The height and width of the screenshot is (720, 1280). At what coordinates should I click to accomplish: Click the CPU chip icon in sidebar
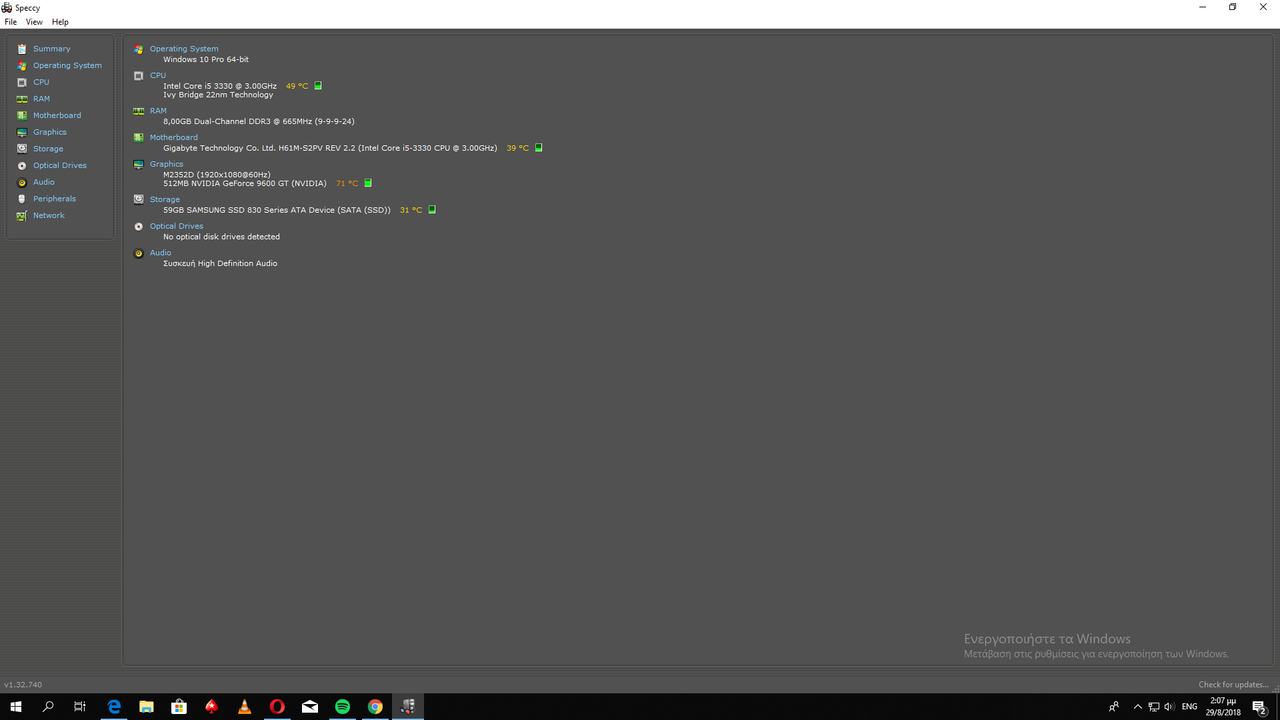22,82
